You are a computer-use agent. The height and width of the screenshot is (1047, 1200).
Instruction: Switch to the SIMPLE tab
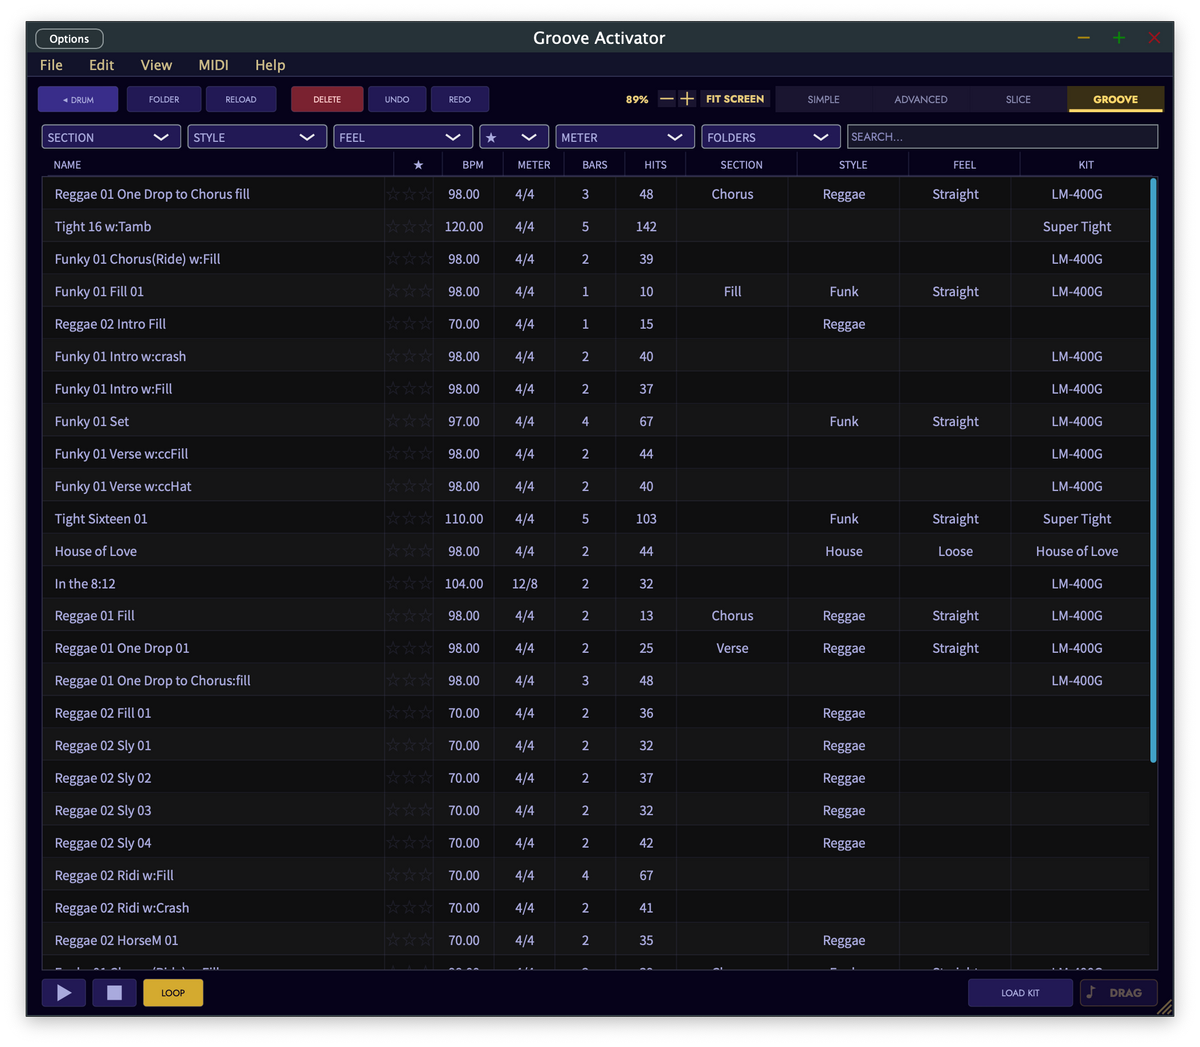pos(824,99)
